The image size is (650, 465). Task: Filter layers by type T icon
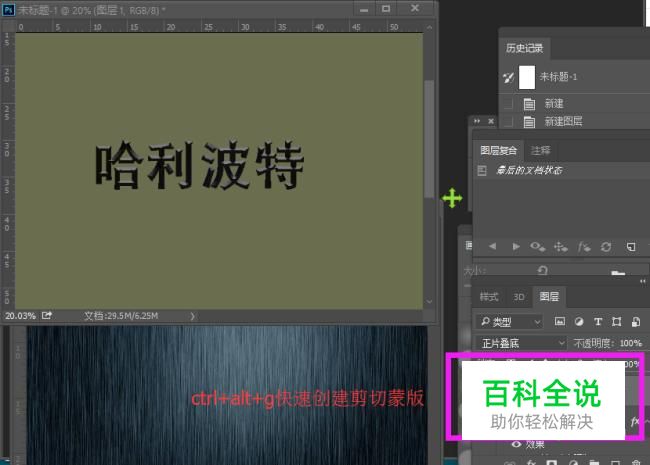[x=598, y=322]
